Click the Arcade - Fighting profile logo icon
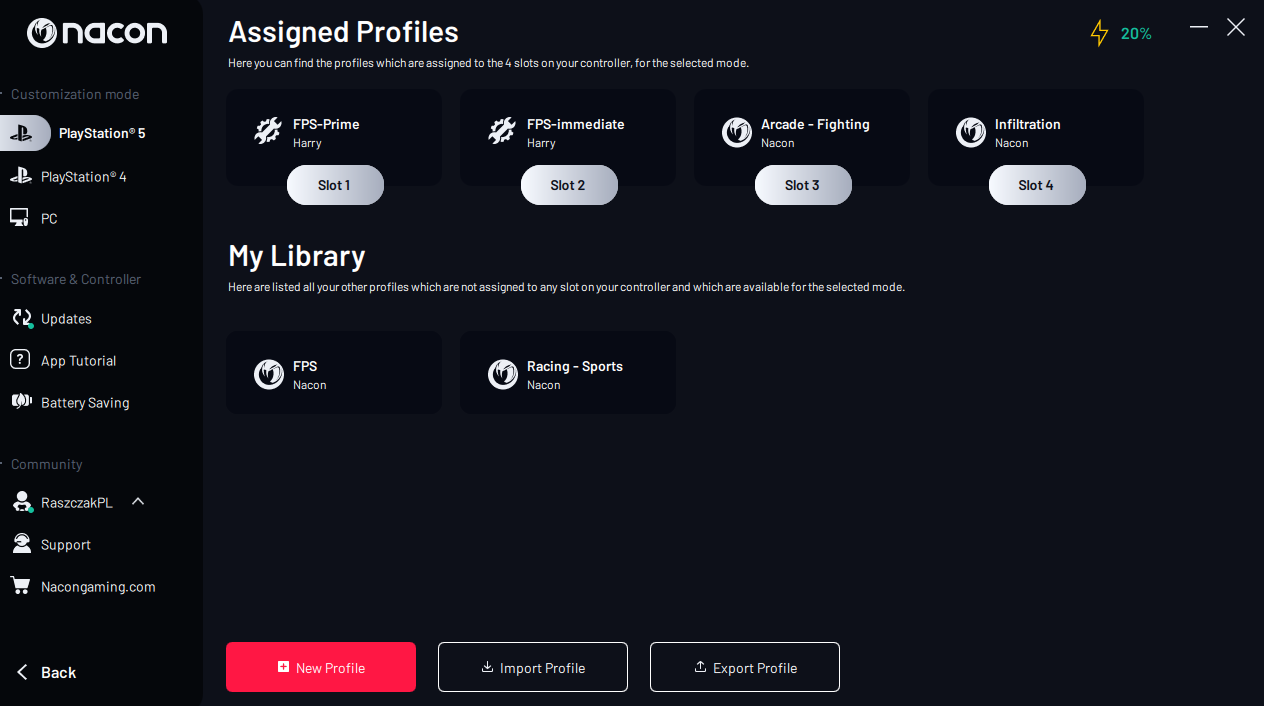1264x706 pixels. [x=737, y=133]
